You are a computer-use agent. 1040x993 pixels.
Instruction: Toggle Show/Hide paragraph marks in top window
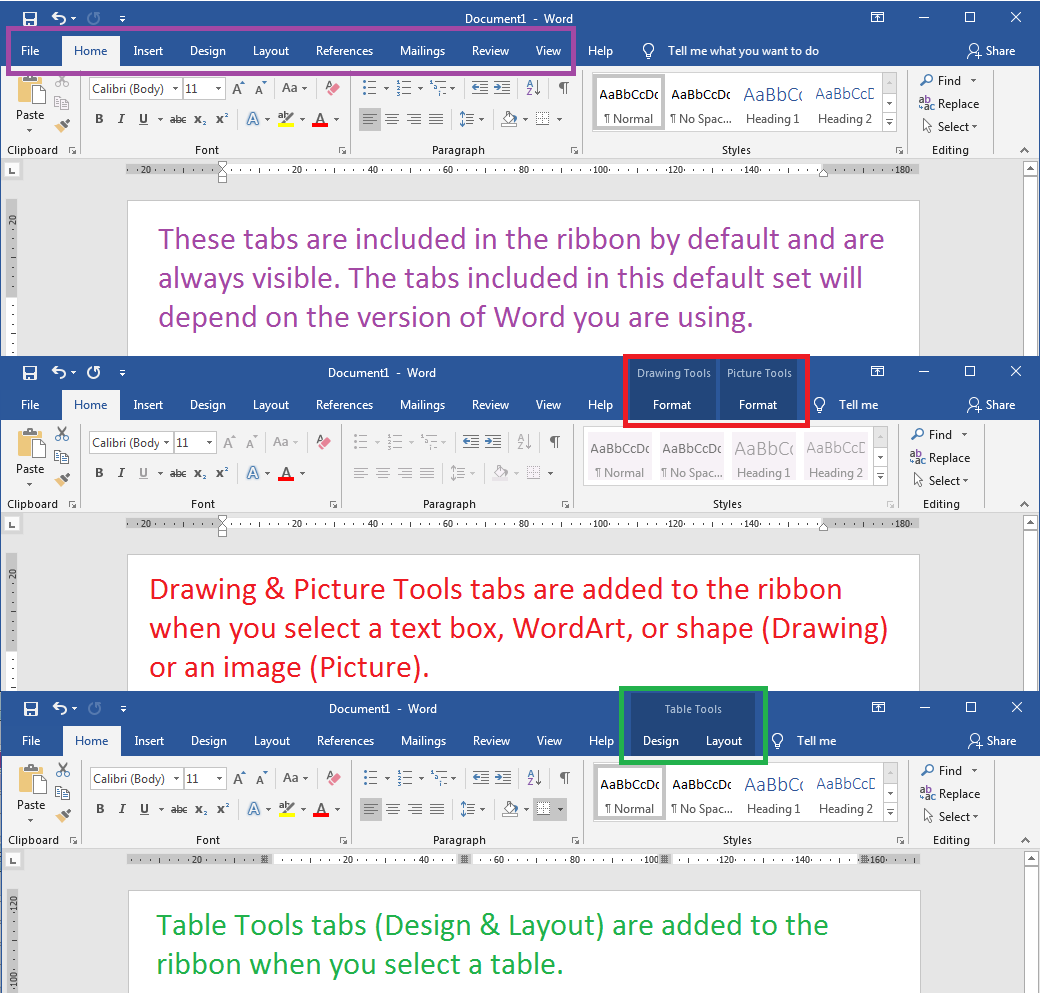(563, 88)
